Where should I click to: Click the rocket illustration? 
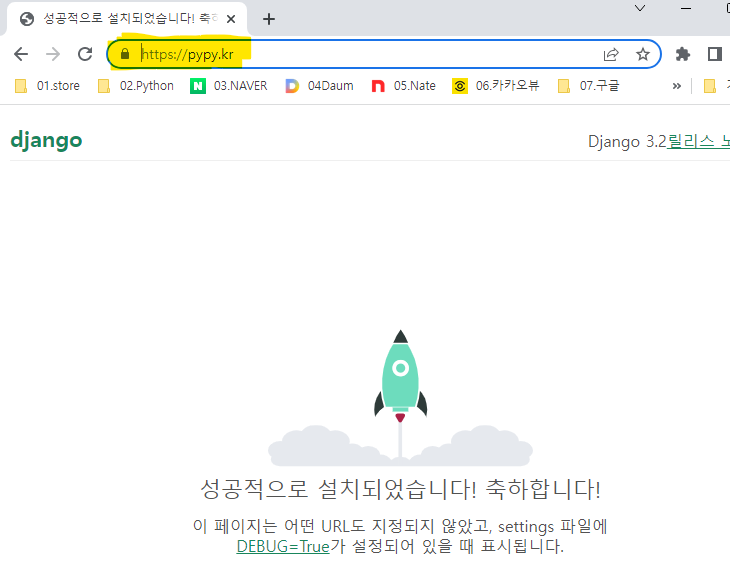click(x=400, y=398)
